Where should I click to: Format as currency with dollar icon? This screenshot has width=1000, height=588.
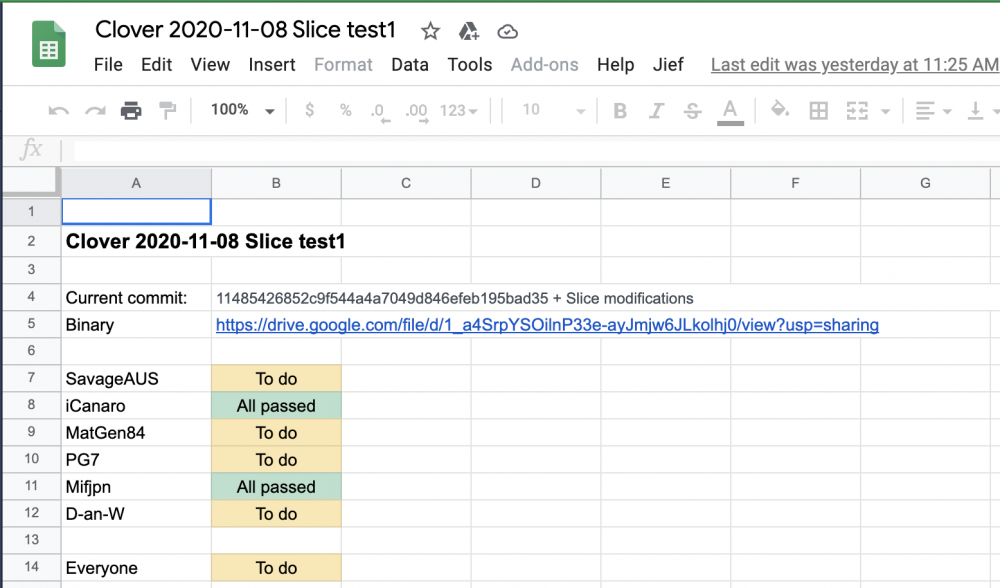309,110
